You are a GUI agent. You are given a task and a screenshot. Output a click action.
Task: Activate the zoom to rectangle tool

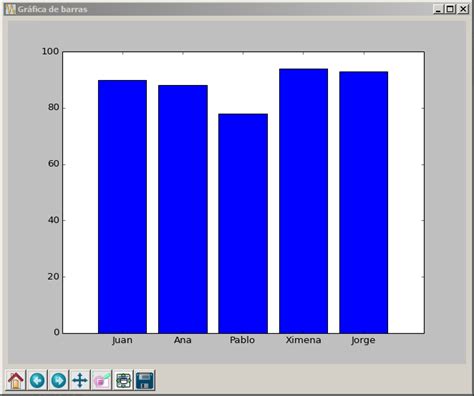point(102,380)
